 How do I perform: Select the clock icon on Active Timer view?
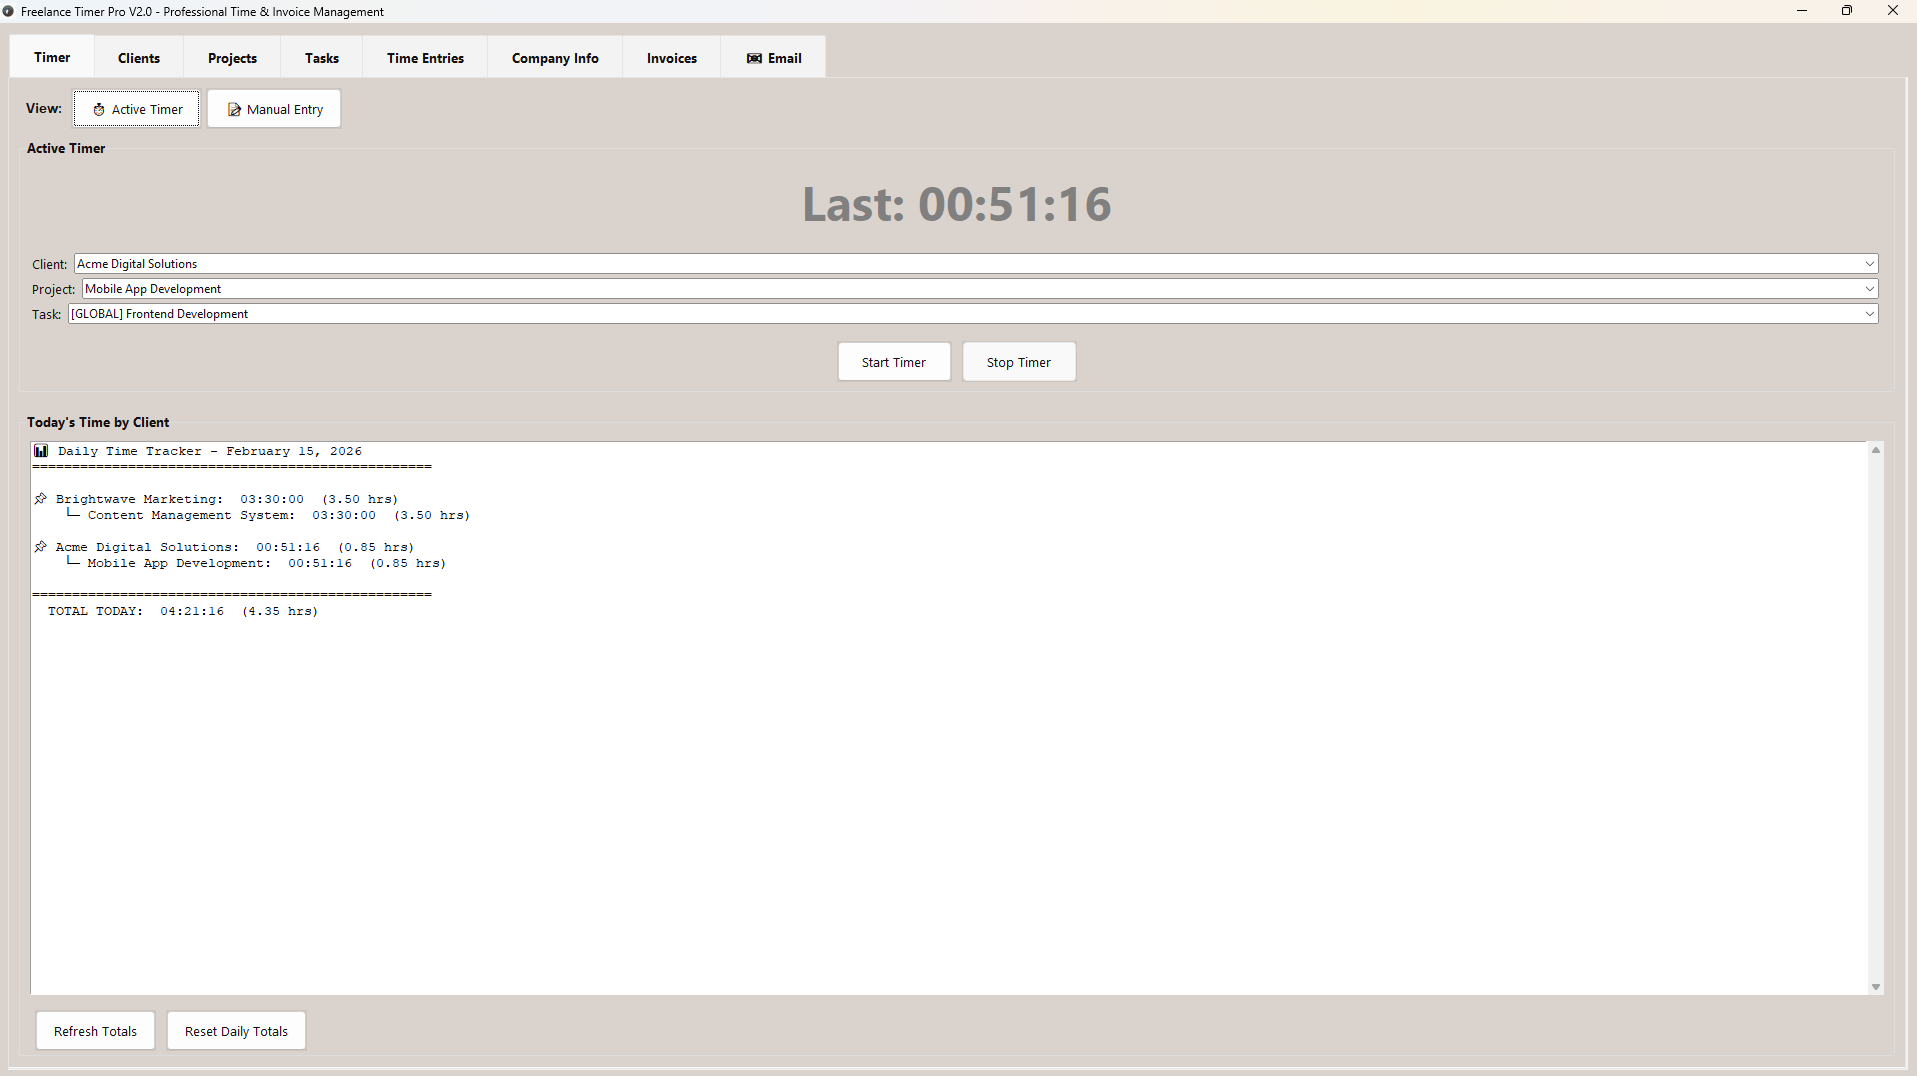[x=98, y=109]
